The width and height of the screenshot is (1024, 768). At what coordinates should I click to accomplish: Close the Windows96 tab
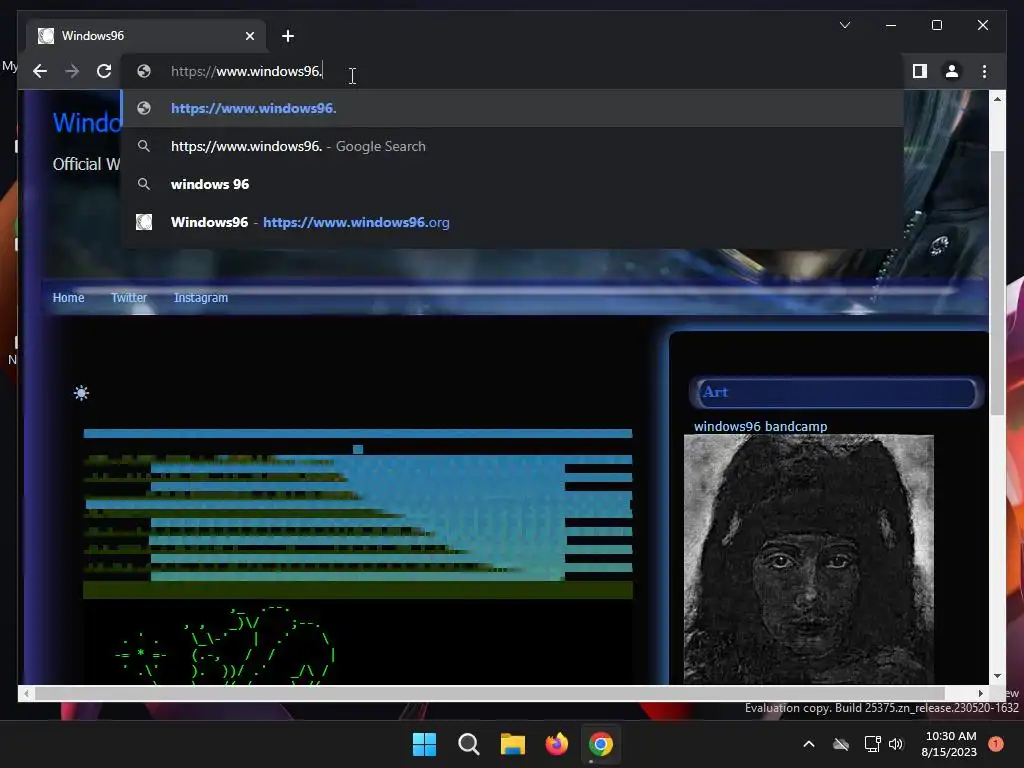tap(249, 36)
